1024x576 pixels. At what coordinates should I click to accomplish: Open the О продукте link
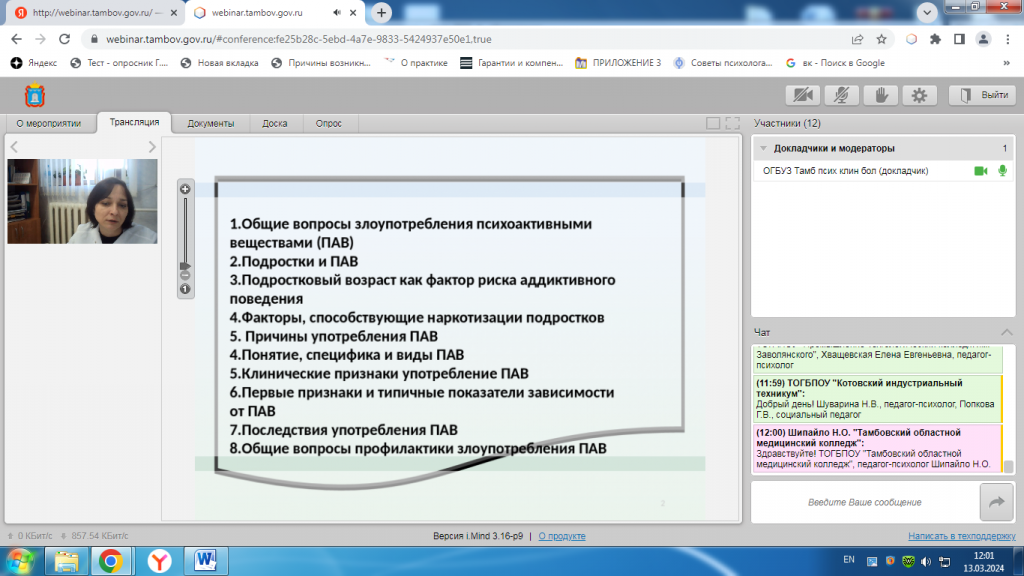click(562, 536)
